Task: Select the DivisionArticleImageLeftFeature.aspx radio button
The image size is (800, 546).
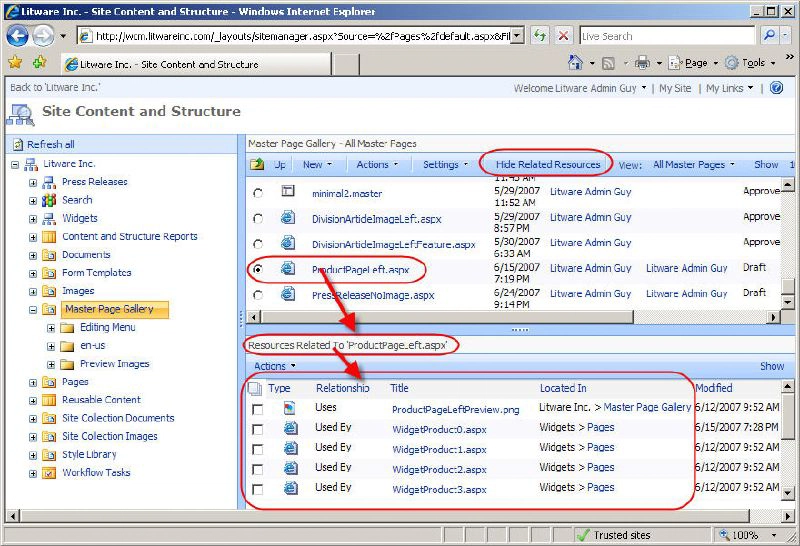Action: pos(258,244)
